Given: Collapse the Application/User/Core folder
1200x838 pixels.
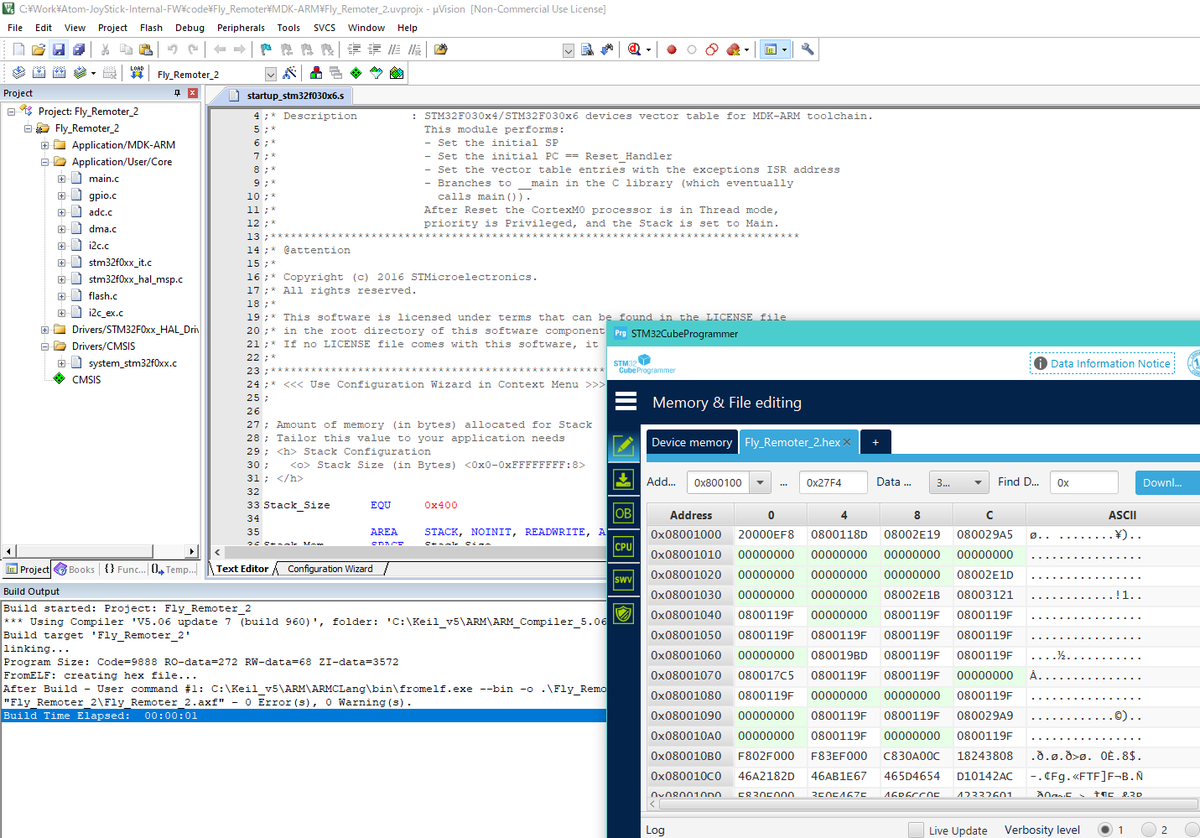Looking at the screenshot, I should click(45, 161).
